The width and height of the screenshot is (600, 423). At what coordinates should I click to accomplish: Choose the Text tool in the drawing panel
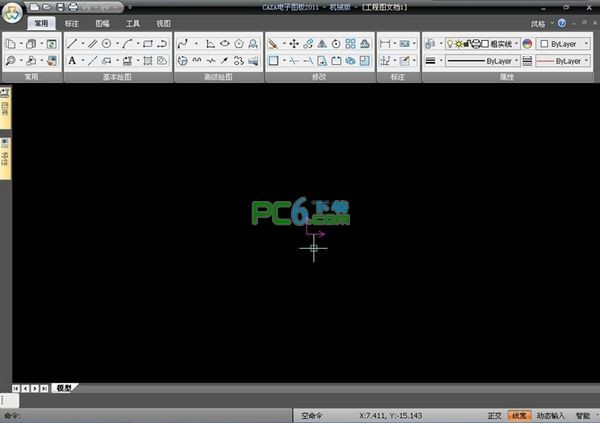coord(72,61)
